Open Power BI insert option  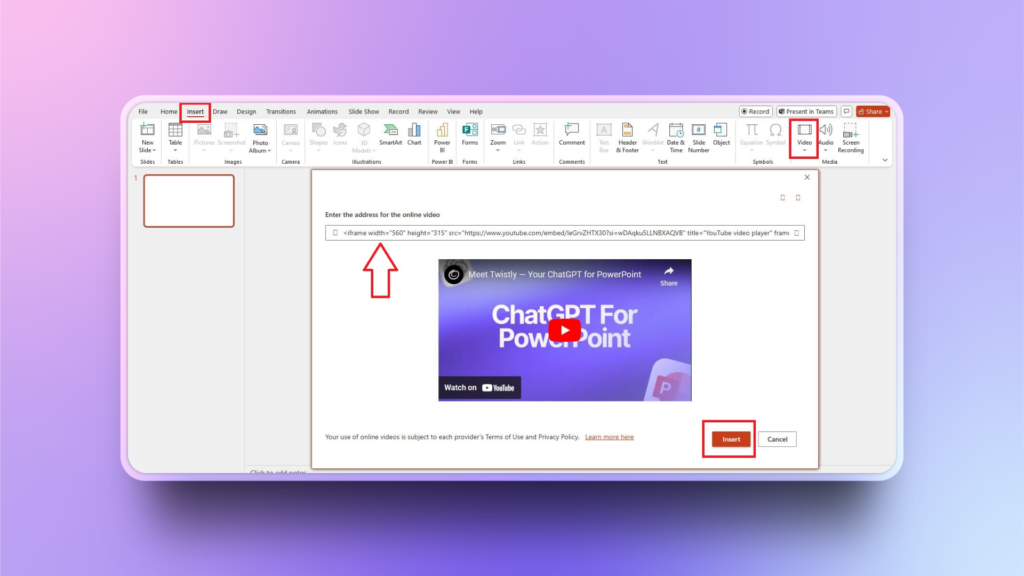coord(442,138)
